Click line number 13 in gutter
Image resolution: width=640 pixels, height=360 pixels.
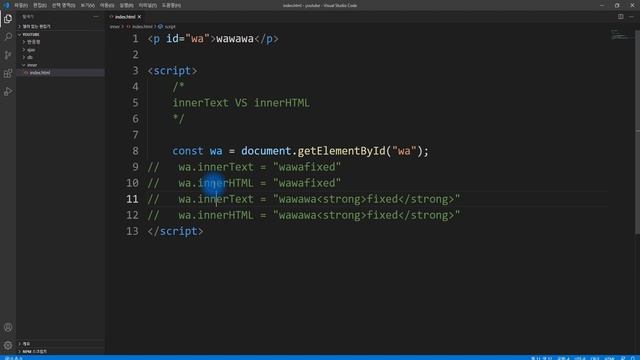(x=132, y=231)
